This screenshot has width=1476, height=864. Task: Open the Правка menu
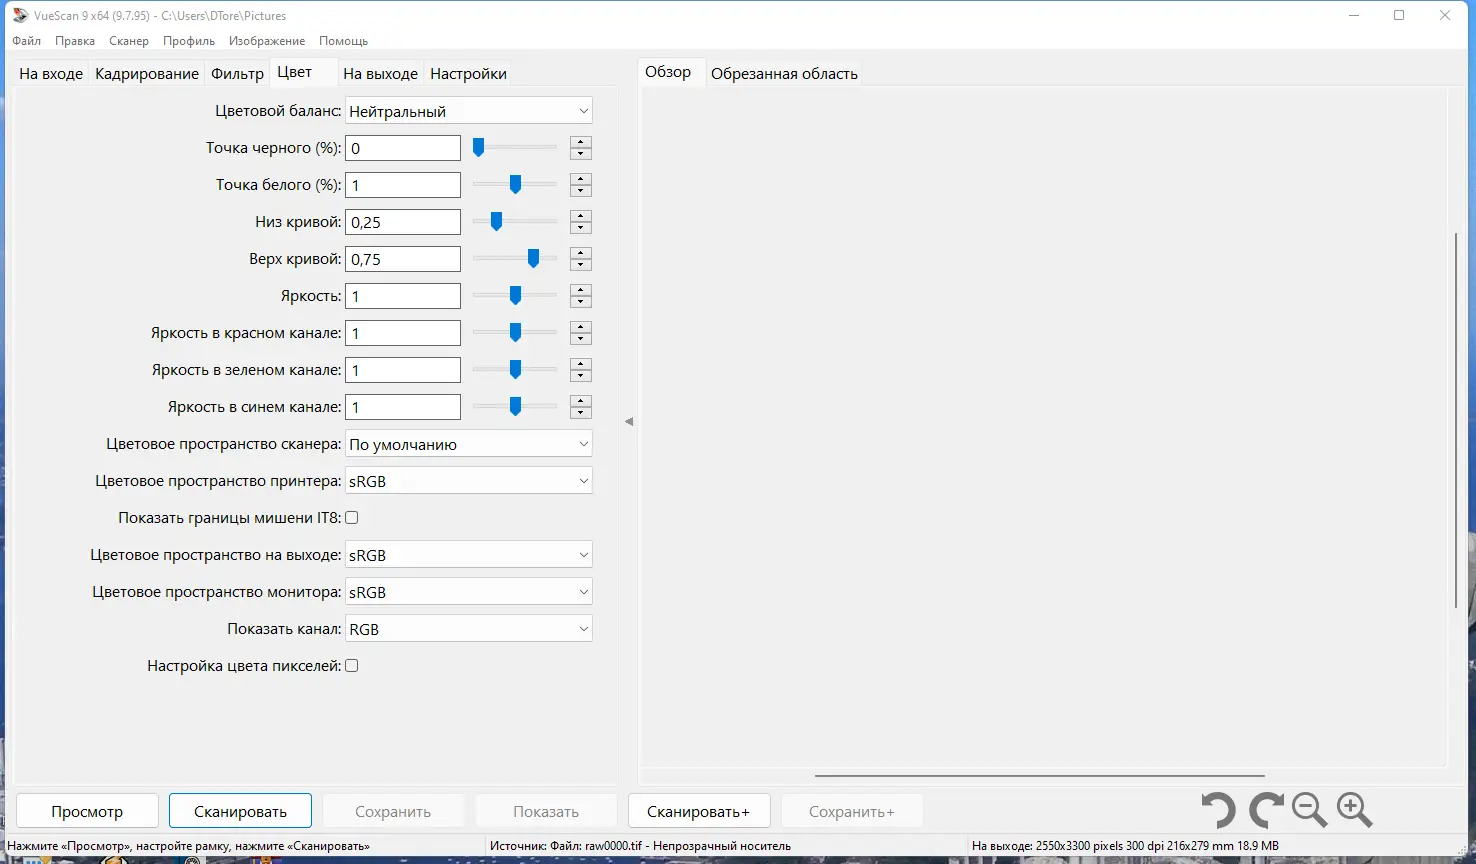(x=75, y=41)
